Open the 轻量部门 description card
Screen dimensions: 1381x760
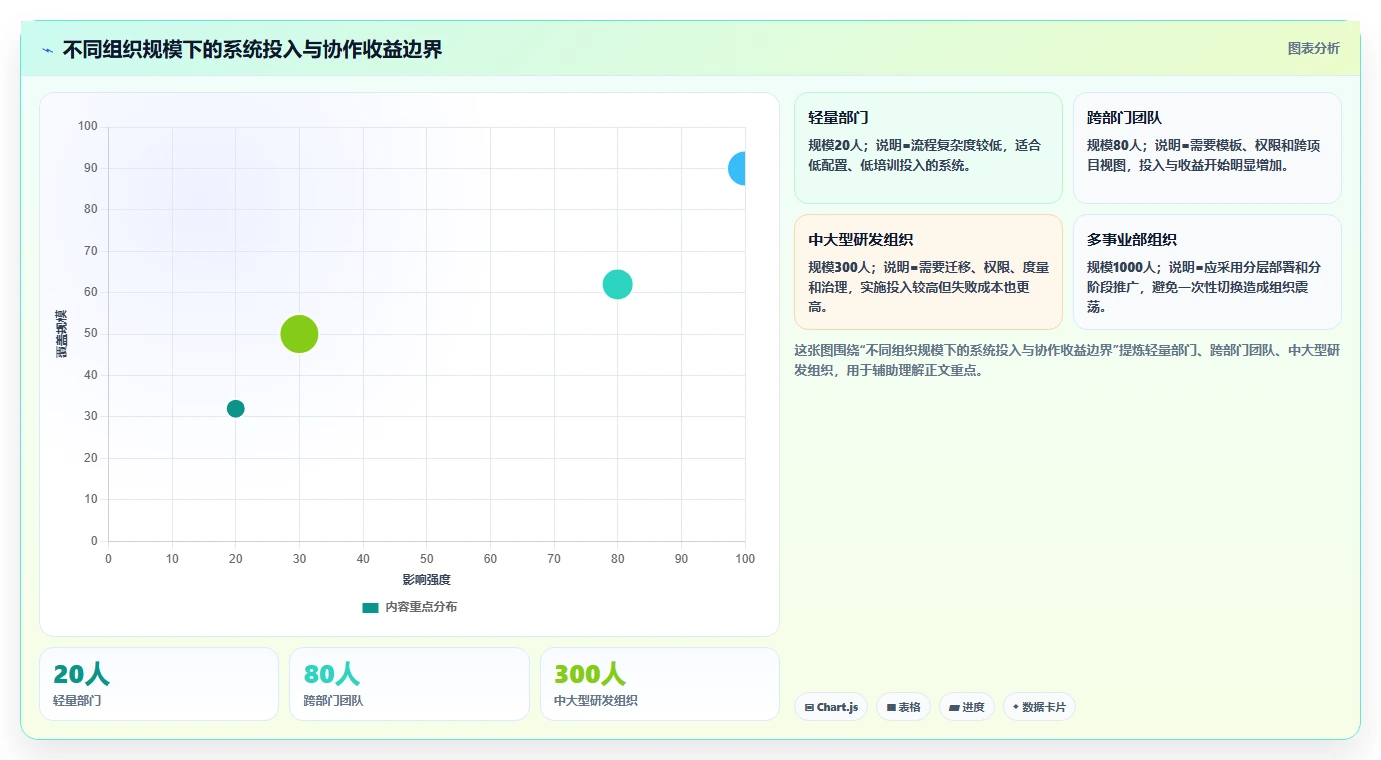point(928,148)
